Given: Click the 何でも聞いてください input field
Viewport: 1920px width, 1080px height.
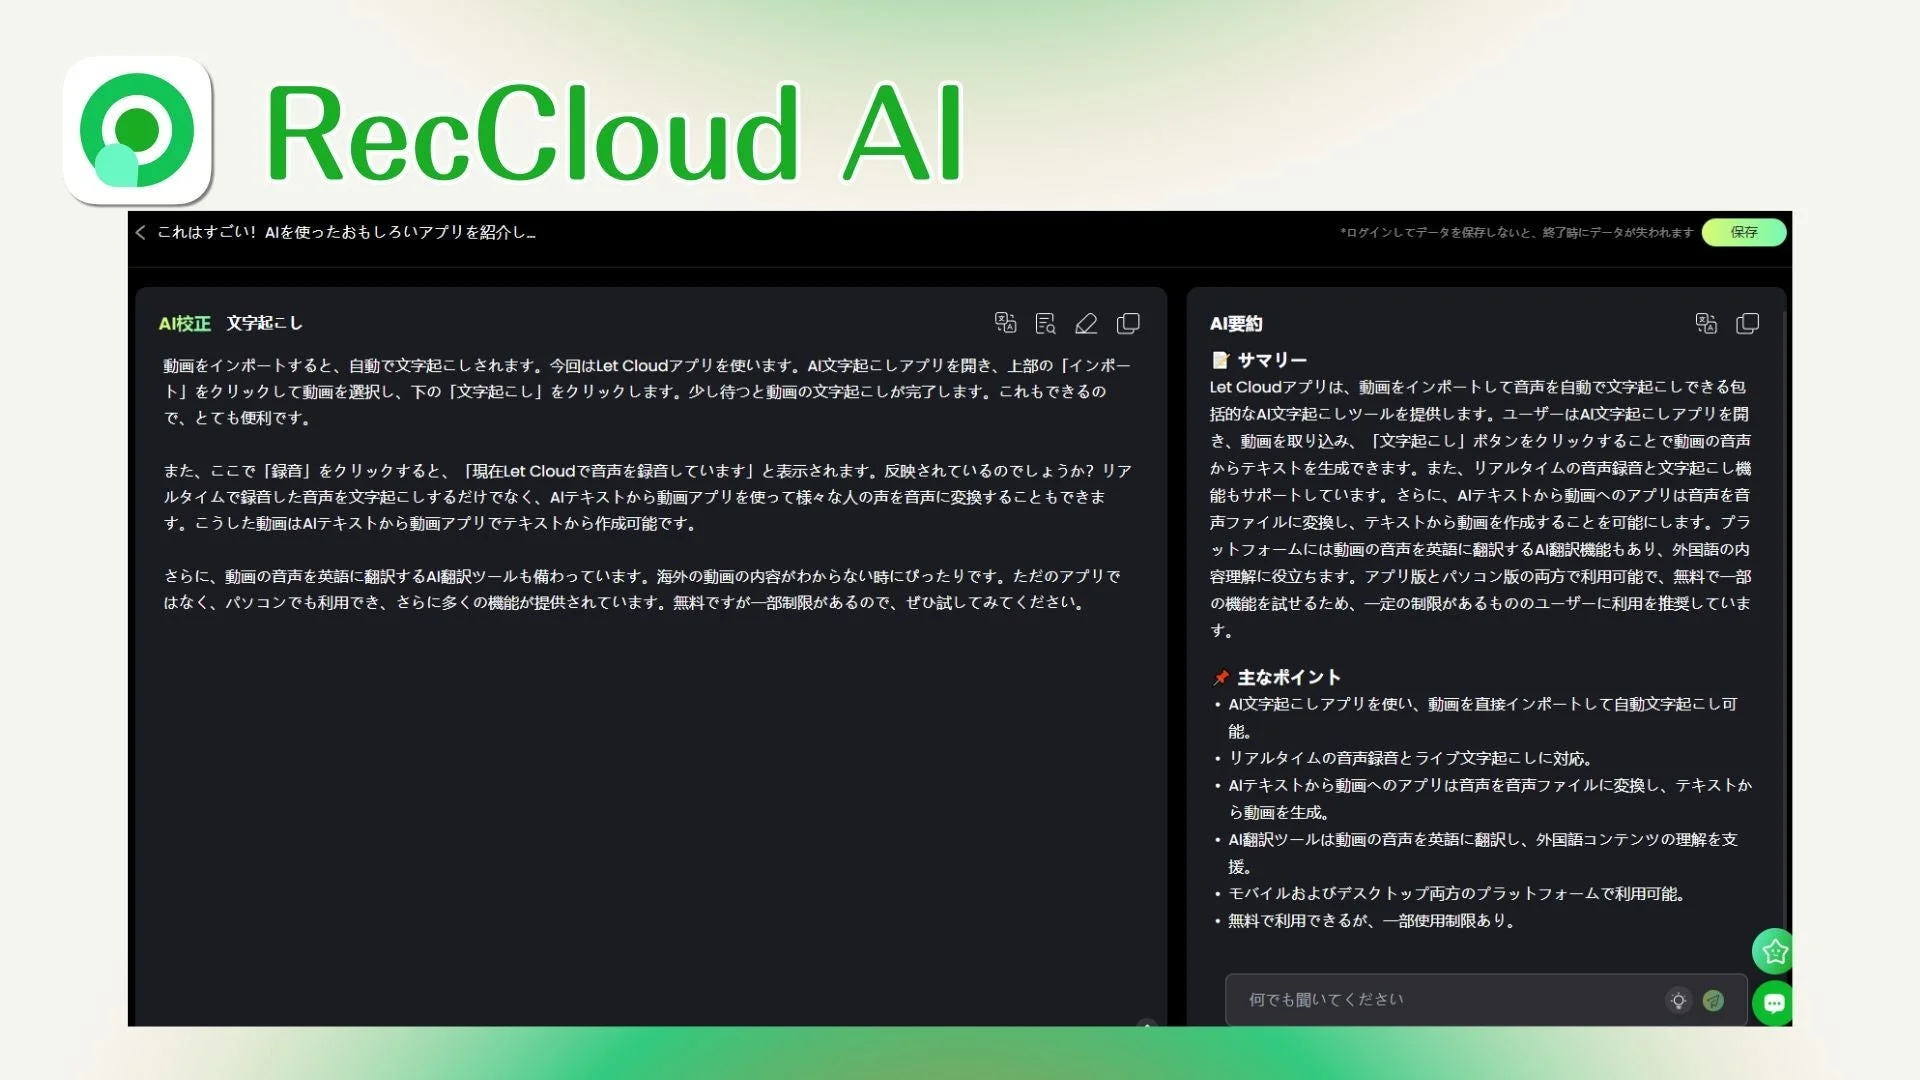Looking at the screenshot, I should click(1400, 999).
